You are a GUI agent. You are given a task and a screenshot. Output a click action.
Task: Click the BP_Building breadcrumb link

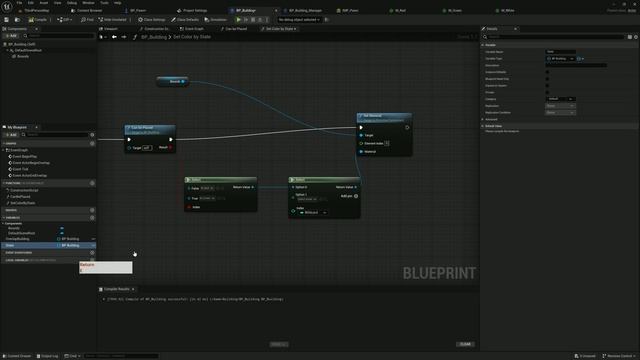tap(154, 37)
